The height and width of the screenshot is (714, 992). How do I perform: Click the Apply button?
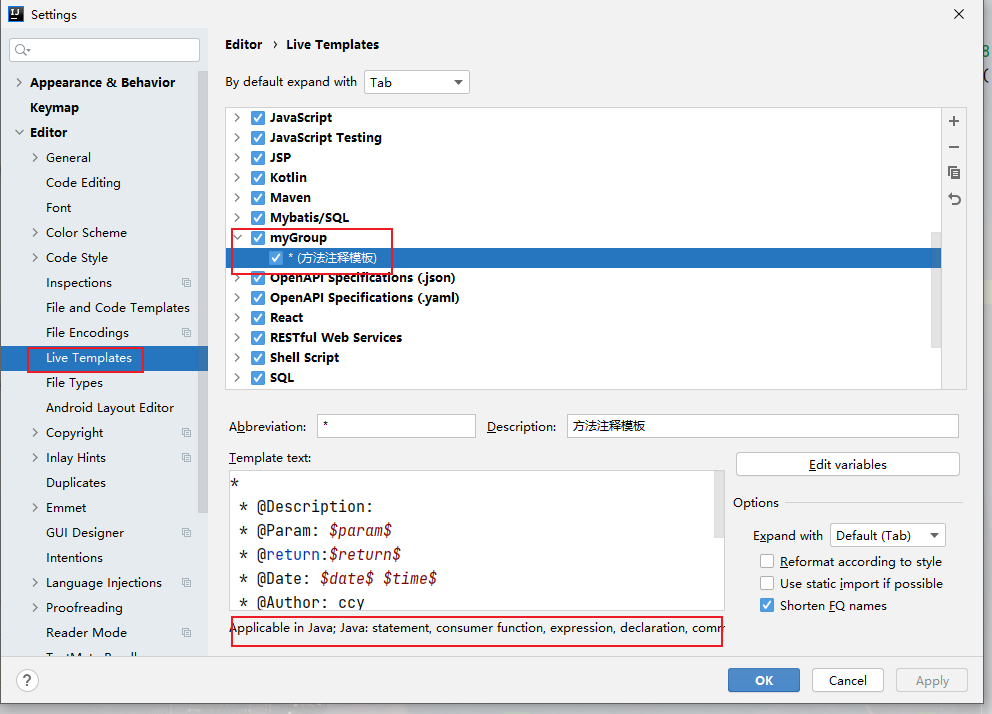pyautogui.click(x=932, y=680)
